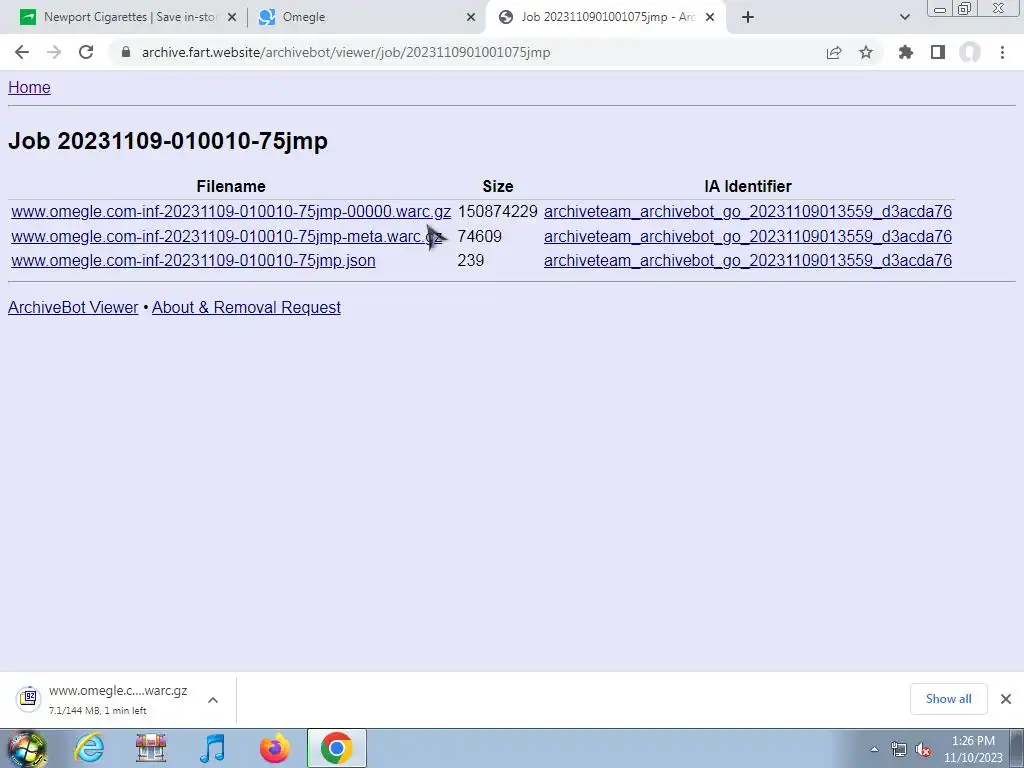Screen dimensions: 1024x768
Task: Click the download file type icon
Action: (28, 698)
